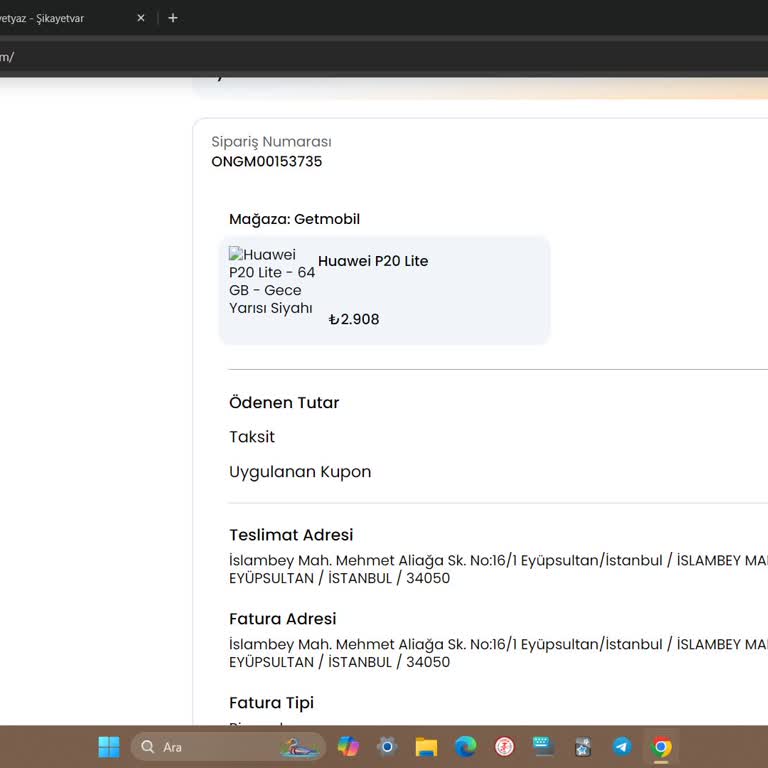Open the Windows Start menu
The width and height of the screenshot is (768, 768).
[x=109, y=747]
